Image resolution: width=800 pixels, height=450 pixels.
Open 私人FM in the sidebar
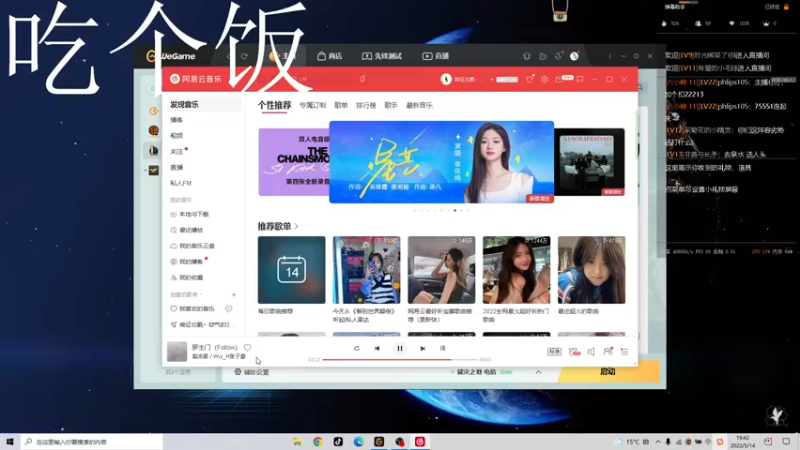181,183
